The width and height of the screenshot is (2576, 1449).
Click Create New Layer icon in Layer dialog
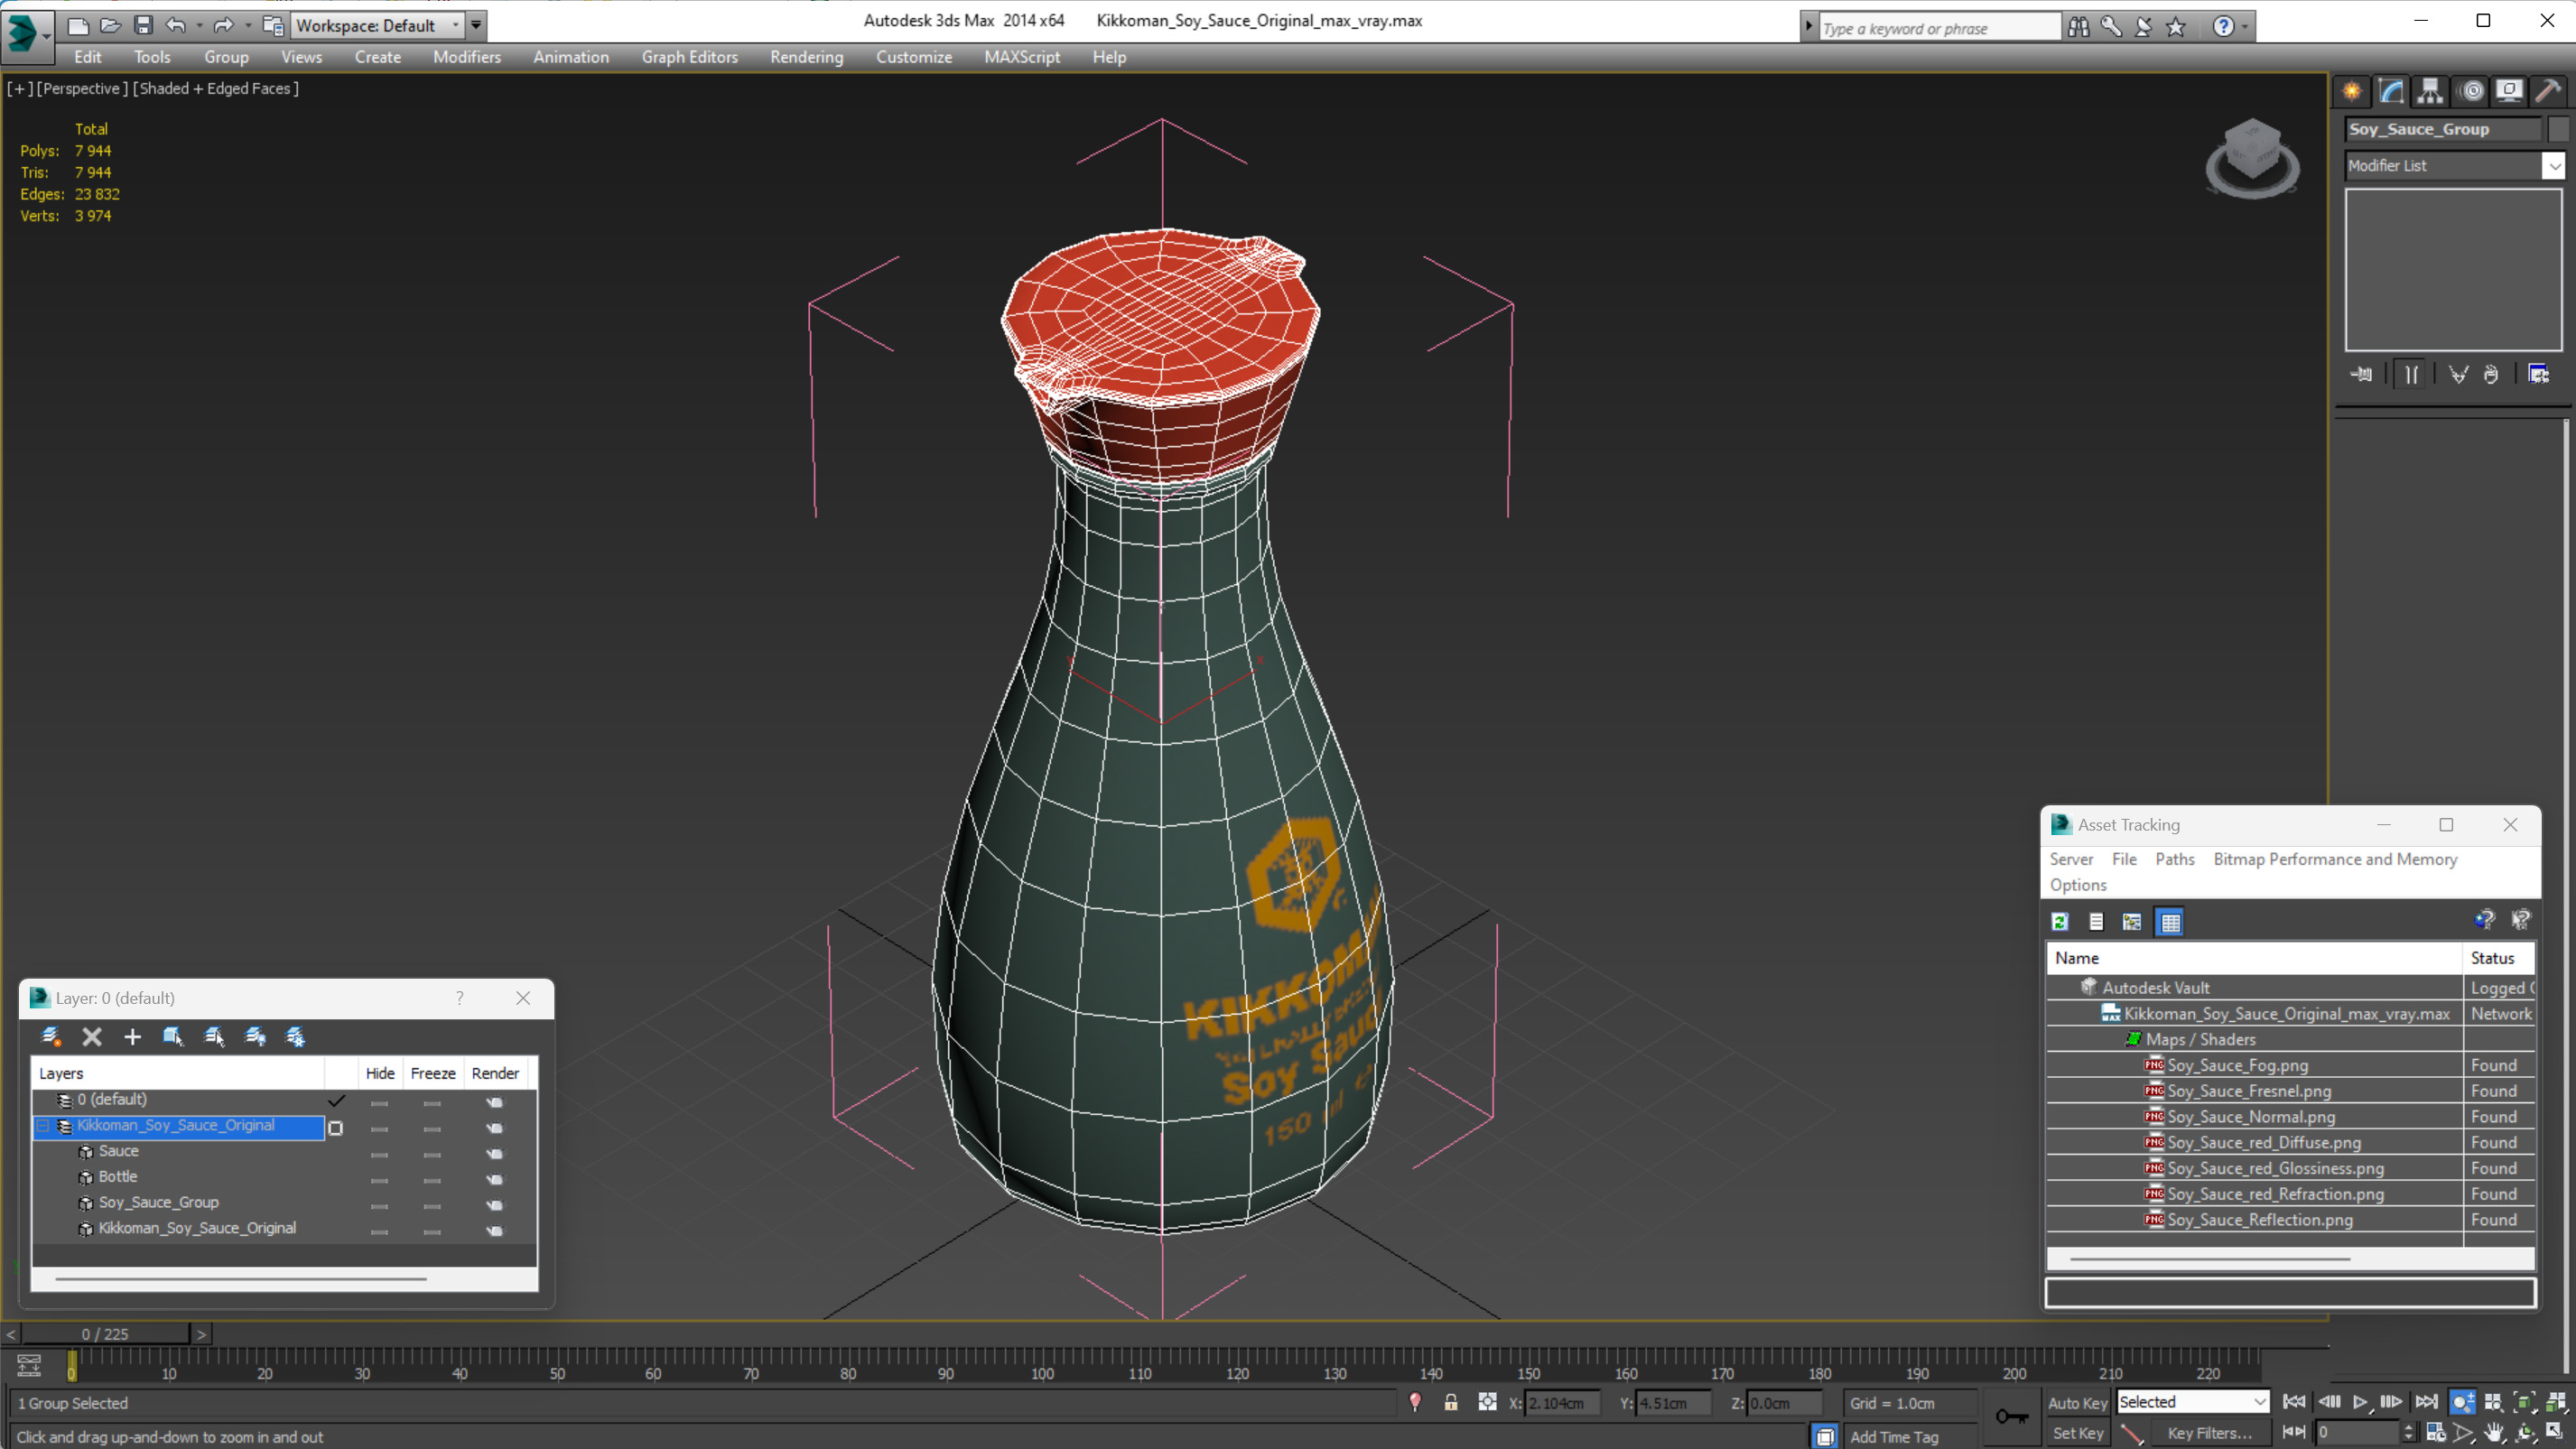click(51, 1036)
